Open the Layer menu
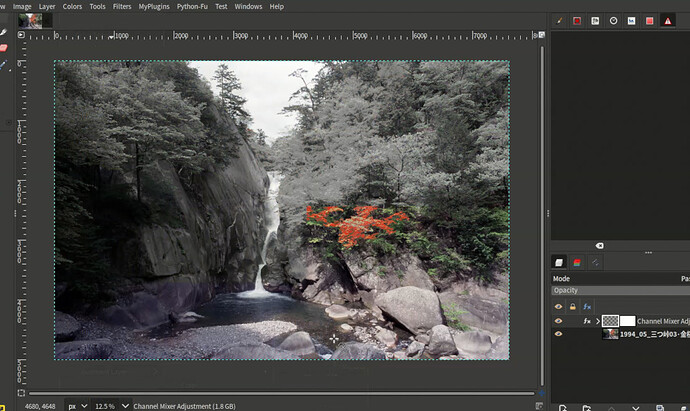 [x=47, y=7]
